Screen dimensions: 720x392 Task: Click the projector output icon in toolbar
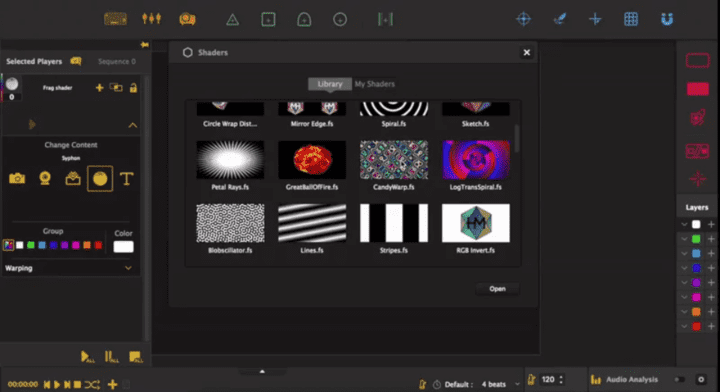(187, 19)
